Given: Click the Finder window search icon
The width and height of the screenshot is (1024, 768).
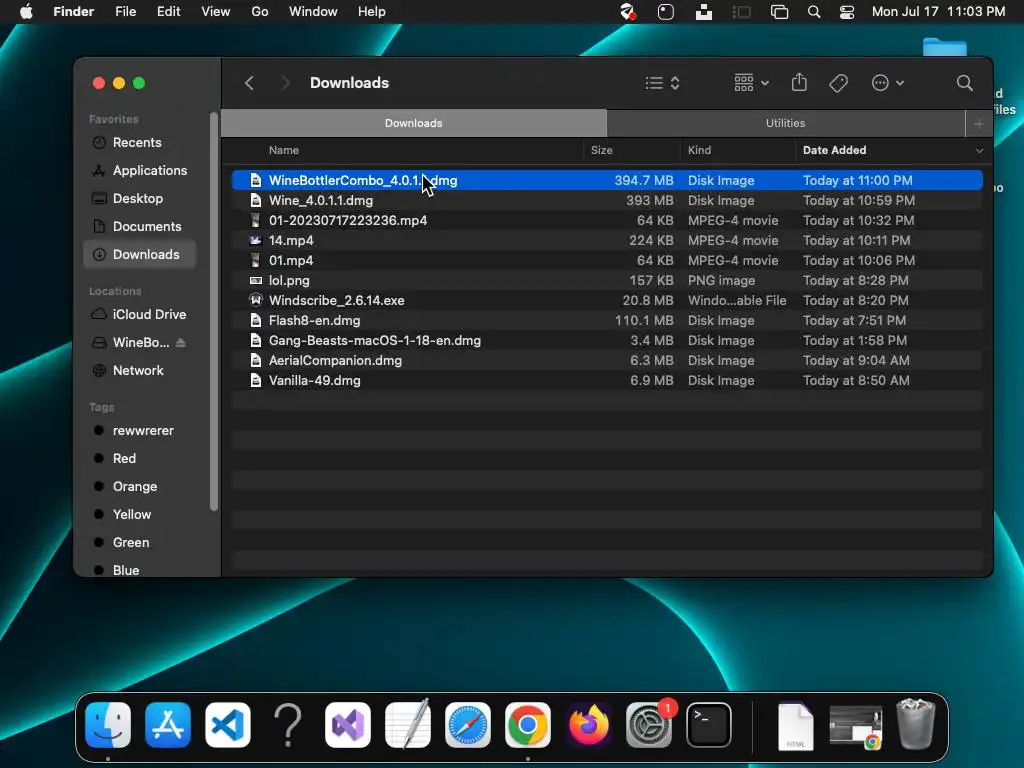Looking at the screenshot, I should click(965, 83).
